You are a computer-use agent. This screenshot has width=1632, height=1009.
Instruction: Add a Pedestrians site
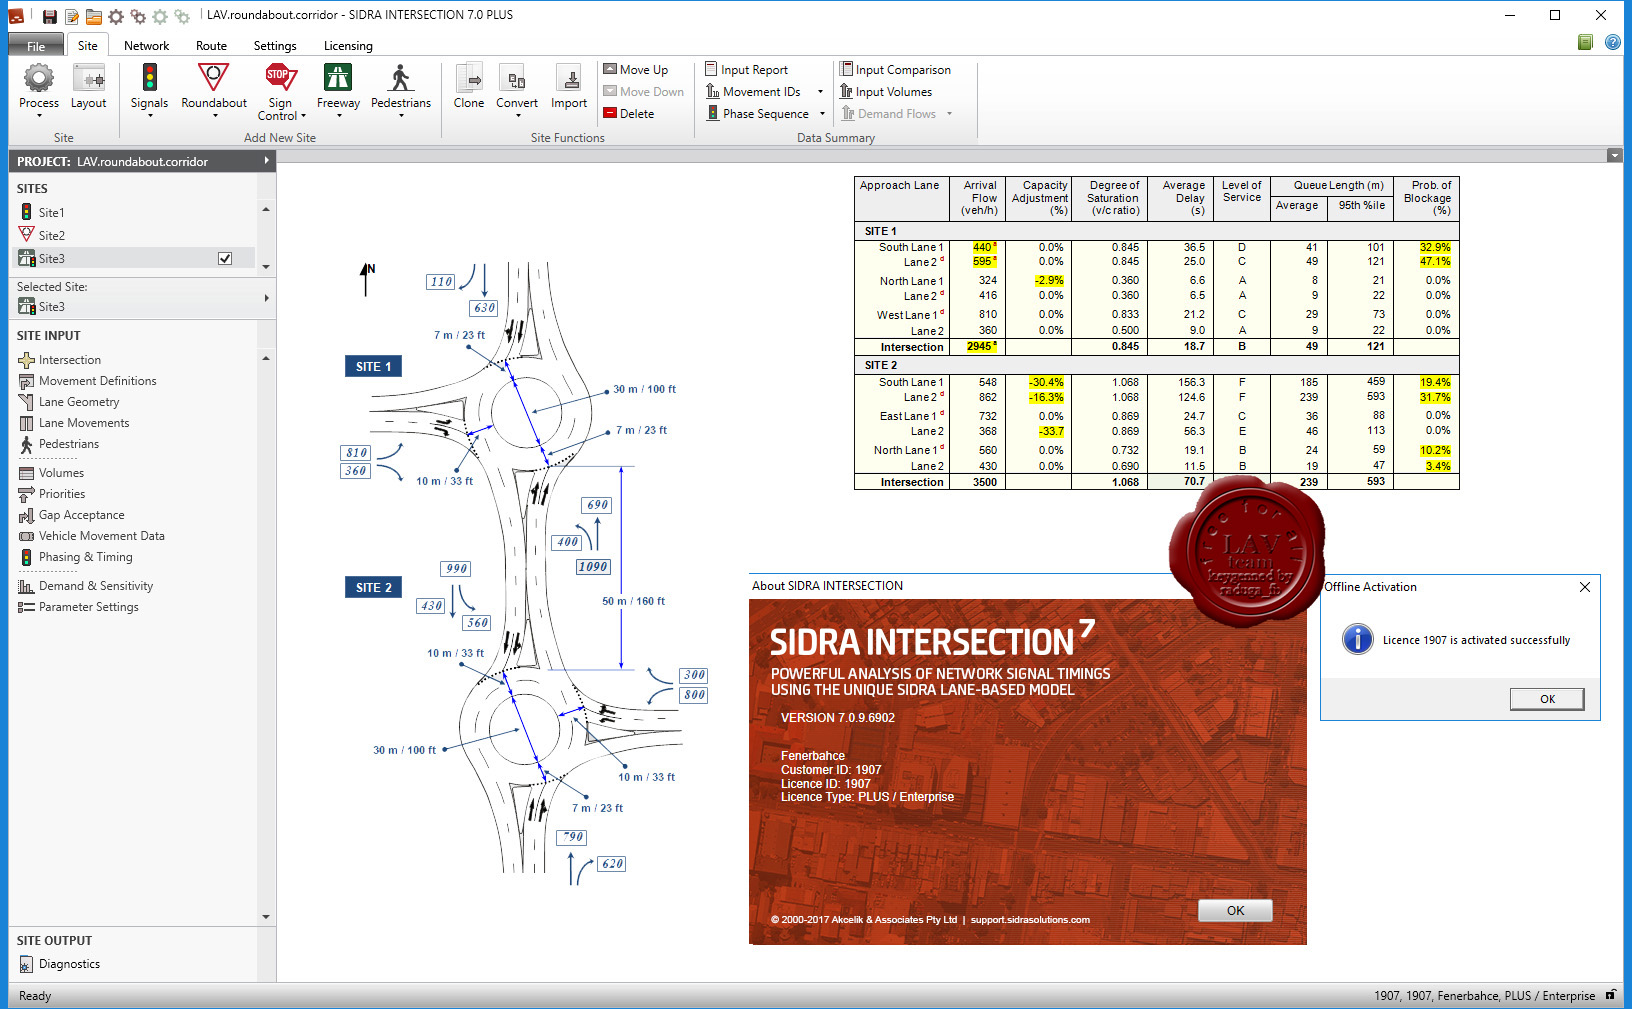(x=400, y=88)
